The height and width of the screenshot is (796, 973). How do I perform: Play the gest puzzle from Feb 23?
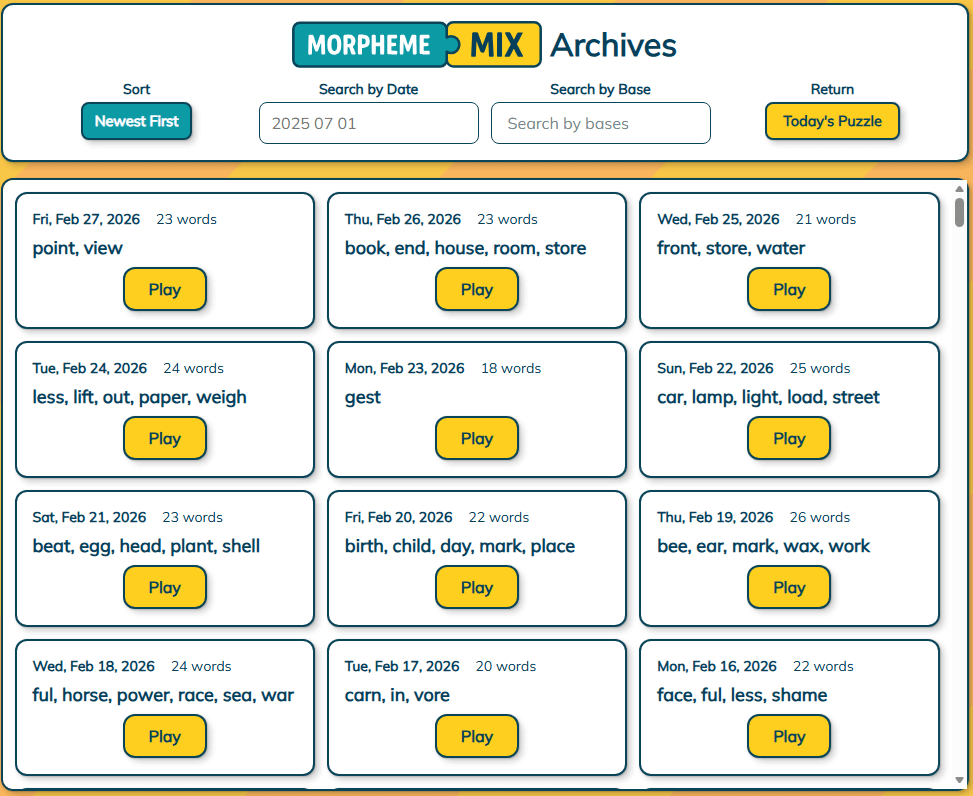click(x=477, y=438)
